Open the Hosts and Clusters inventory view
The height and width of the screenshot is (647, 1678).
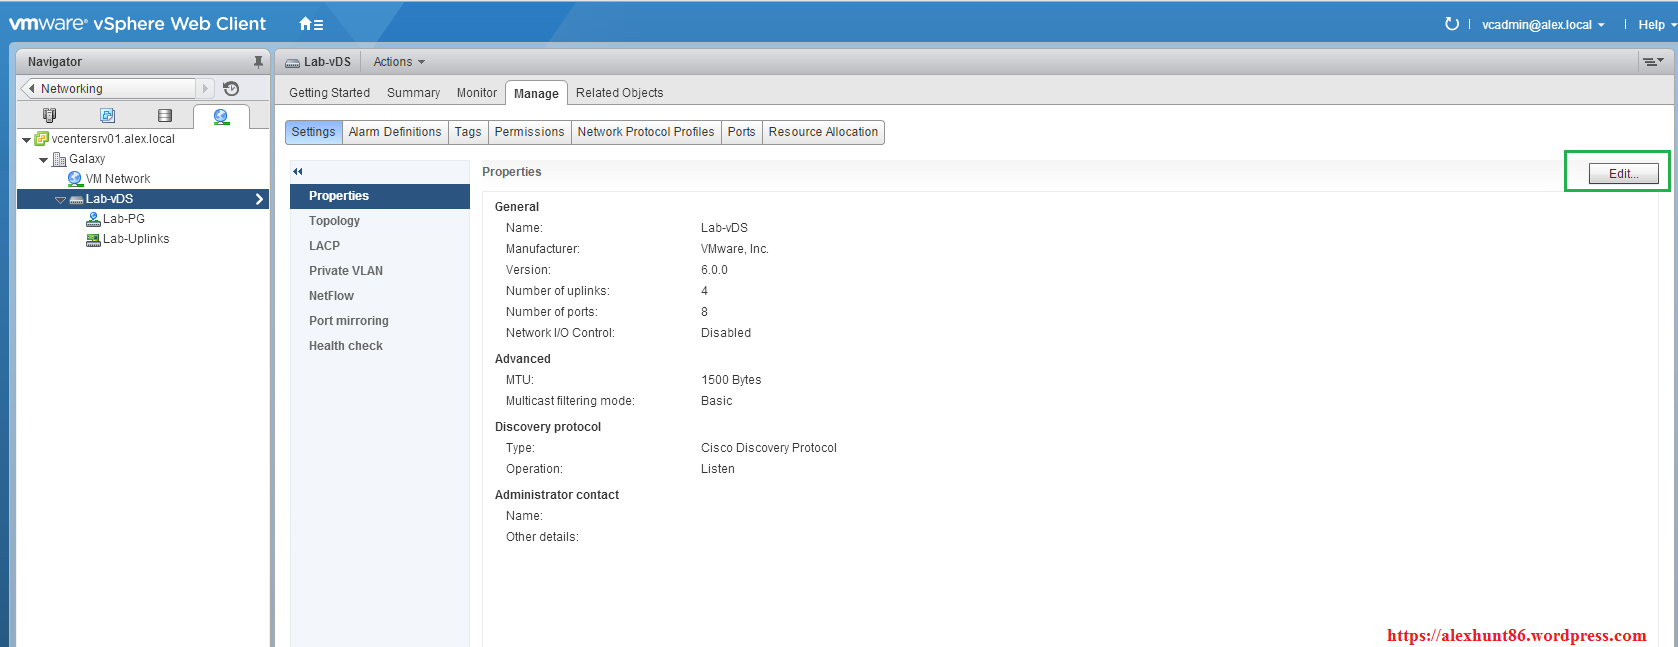tap(49, 116)
